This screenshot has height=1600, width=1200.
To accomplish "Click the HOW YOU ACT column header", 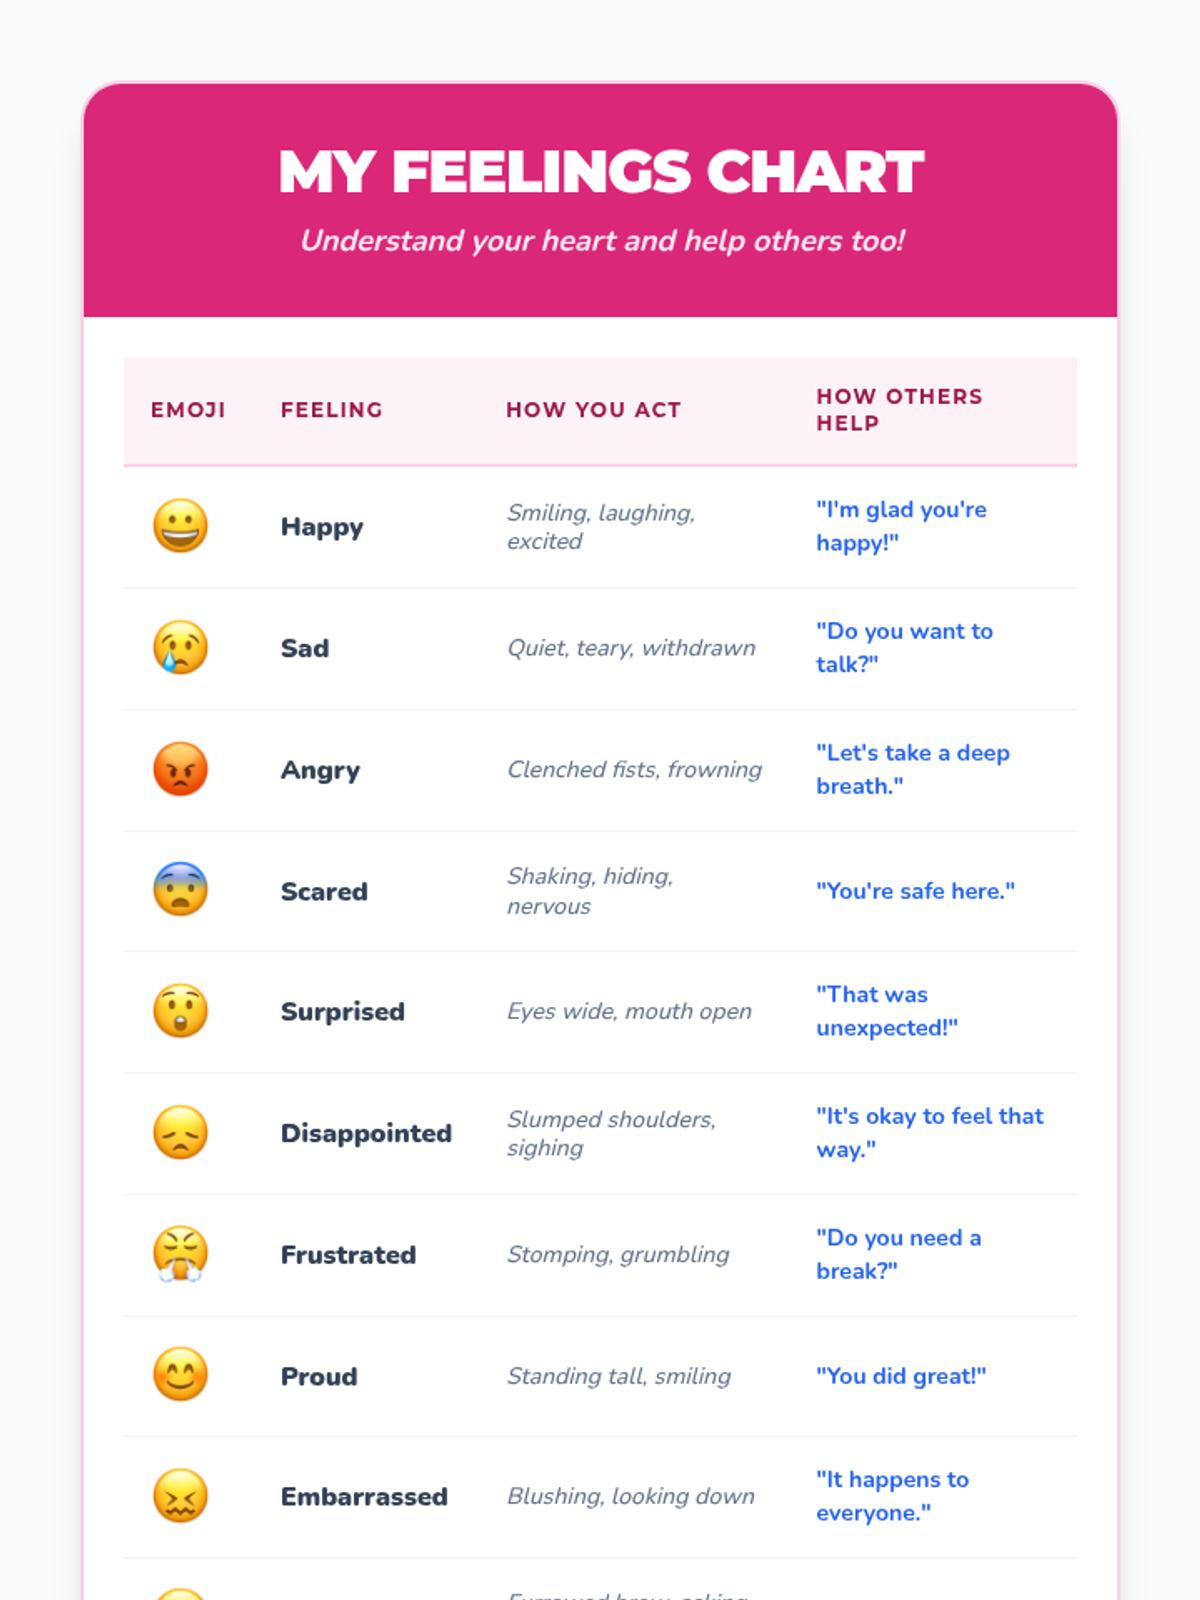I will (593, 410).
